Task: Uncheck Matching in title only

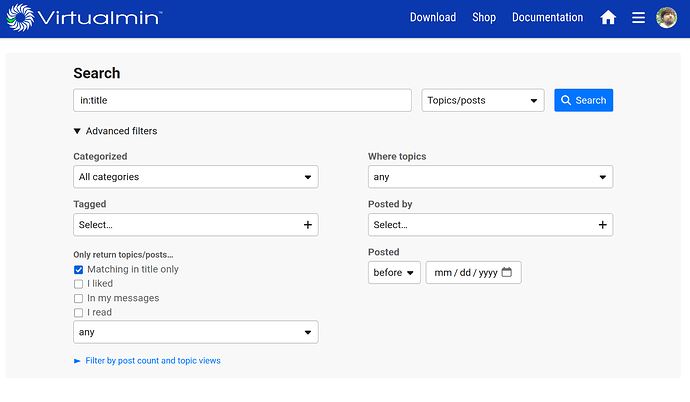Action: pyautogui.click(x=79, y=270)
